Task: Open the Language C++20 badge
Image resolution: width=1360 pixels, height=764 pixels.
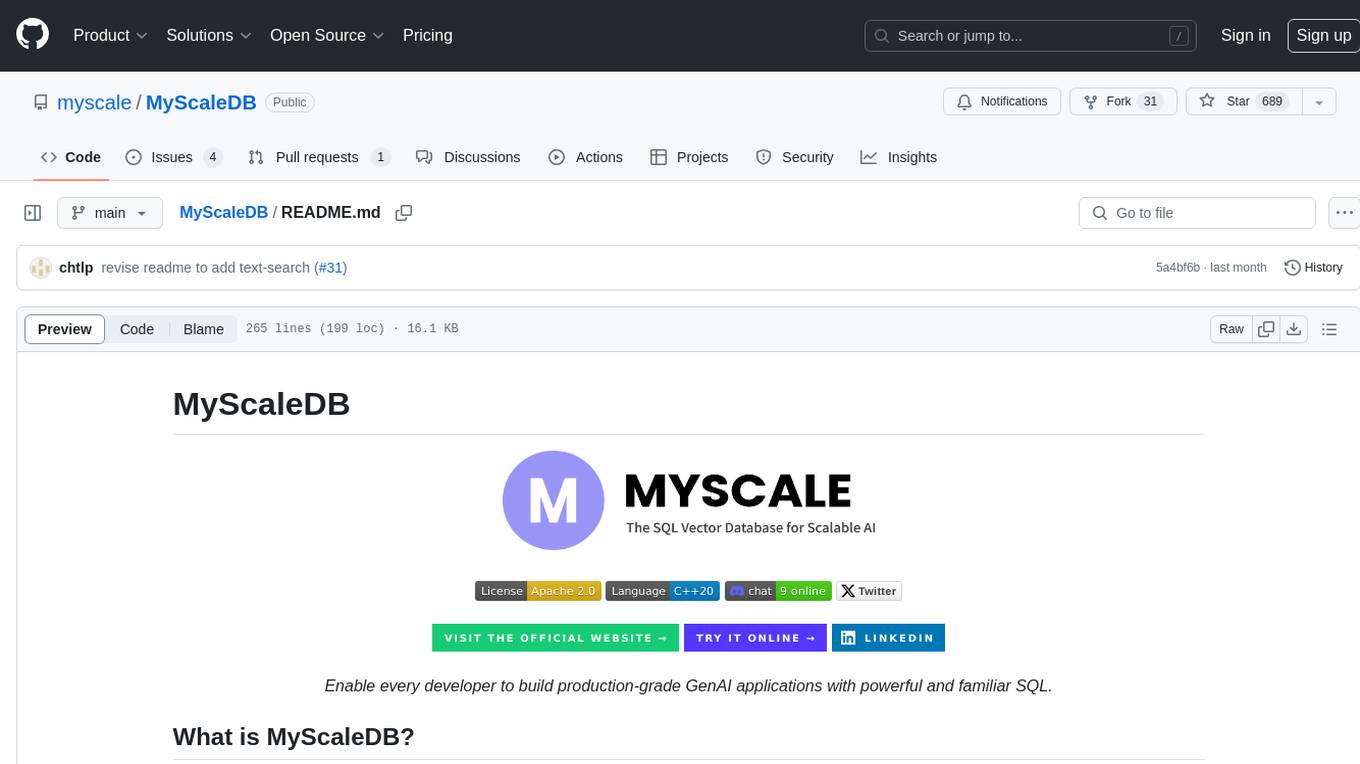Action: pos(662,591)
